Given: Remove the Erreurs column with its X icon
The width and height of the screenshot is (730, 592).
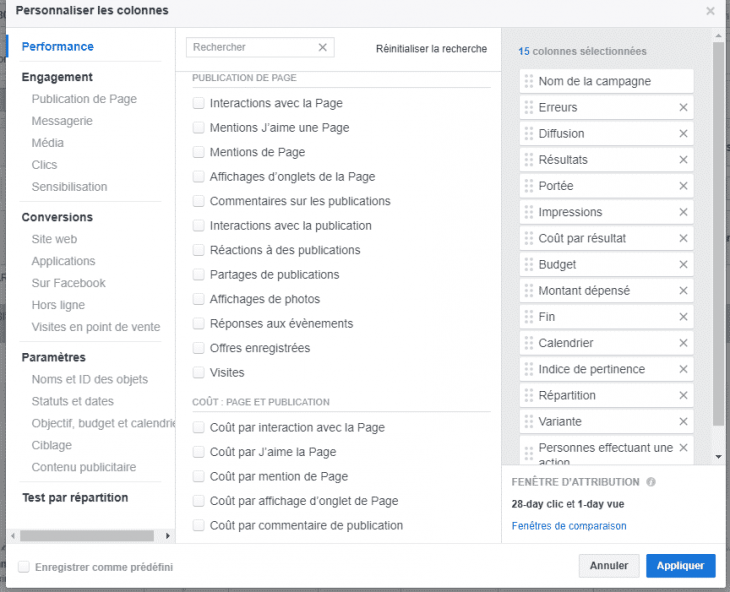Looking at the screenshot, I should tap(684, 108).
